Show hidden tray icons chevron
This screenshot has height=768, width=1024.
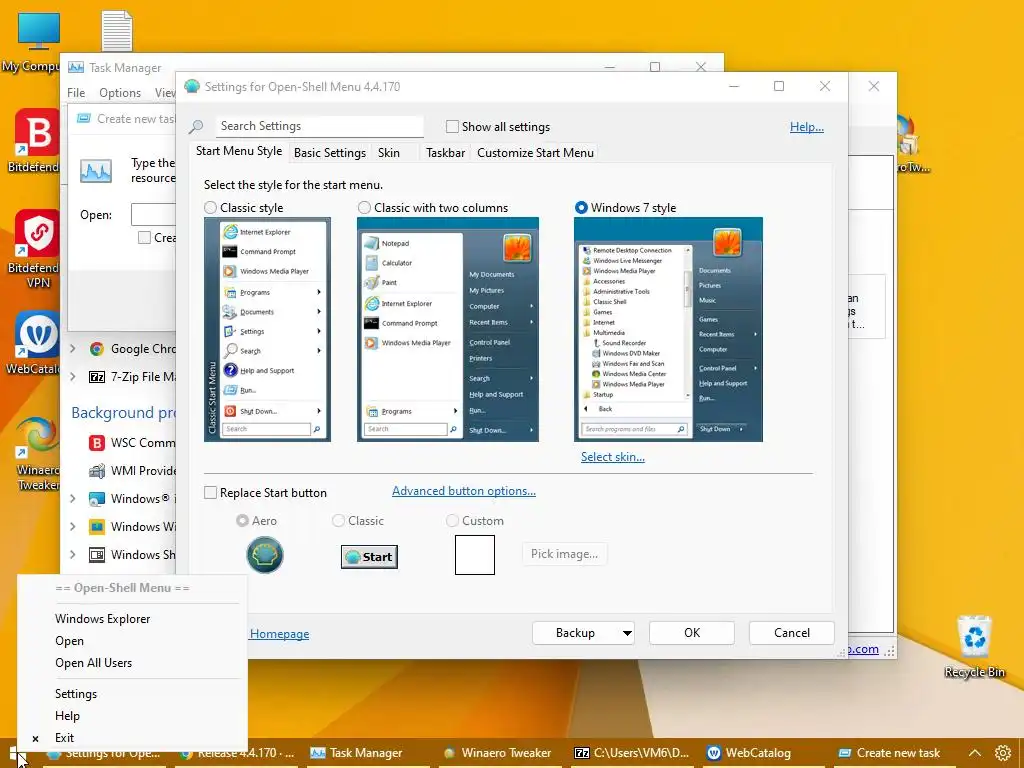point(974,753)
